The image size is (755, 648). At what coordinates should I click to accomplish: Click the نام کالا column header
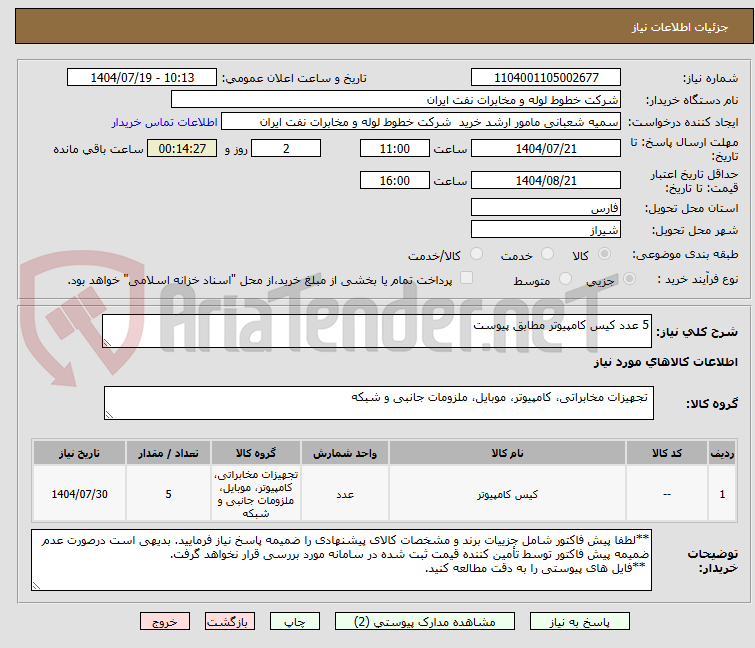click(x=507, y=453)
